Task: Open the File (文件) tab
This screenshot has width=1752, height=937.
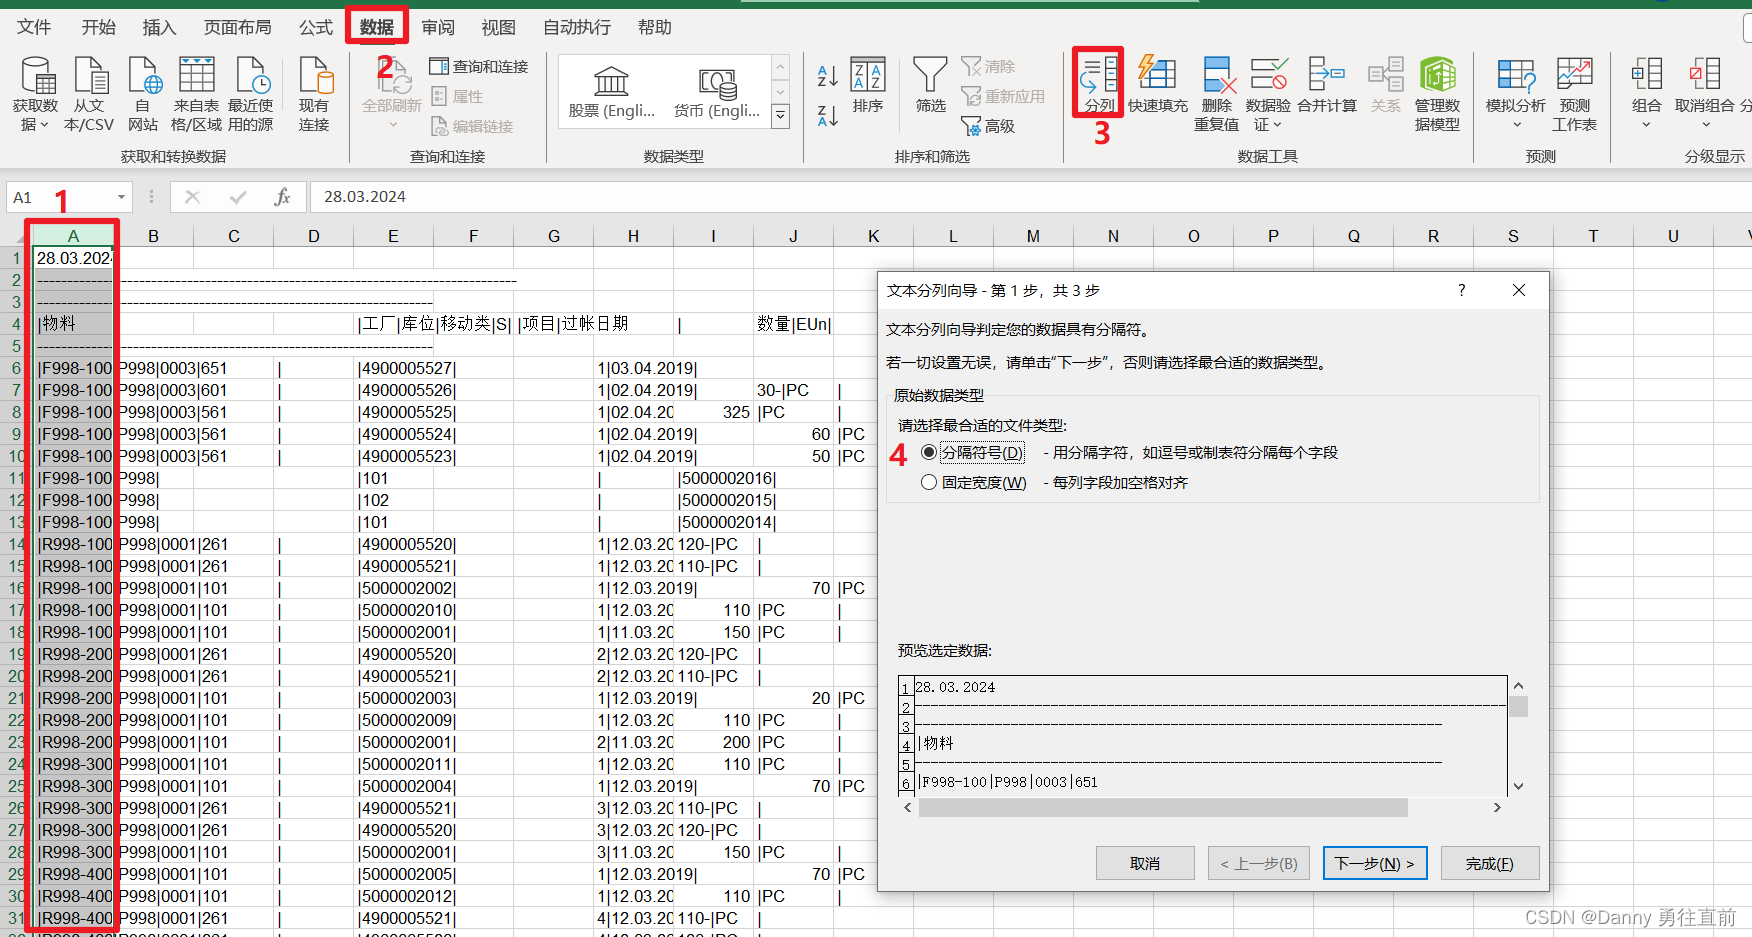Action: point(34,27)
